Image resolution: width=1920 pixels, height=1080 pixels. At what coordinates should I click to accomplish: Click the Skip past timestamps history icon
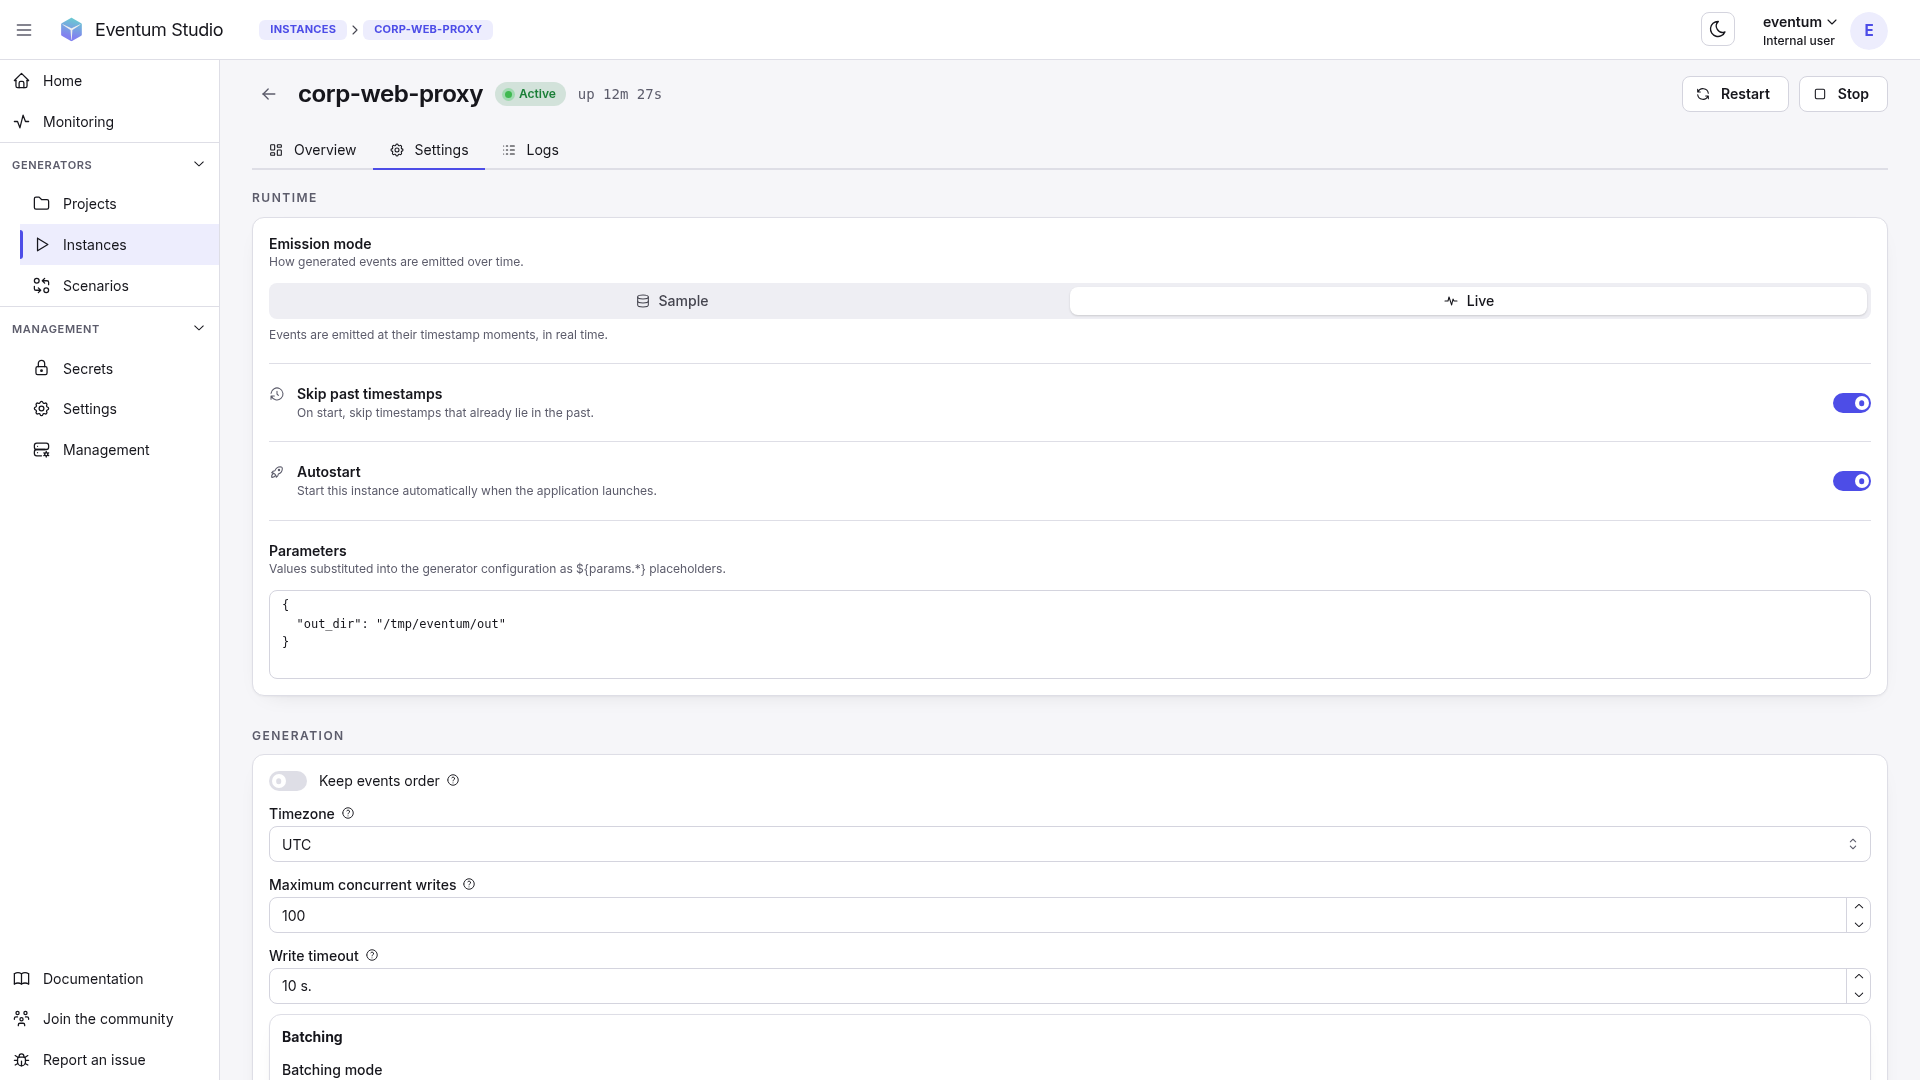coord(277,394)
